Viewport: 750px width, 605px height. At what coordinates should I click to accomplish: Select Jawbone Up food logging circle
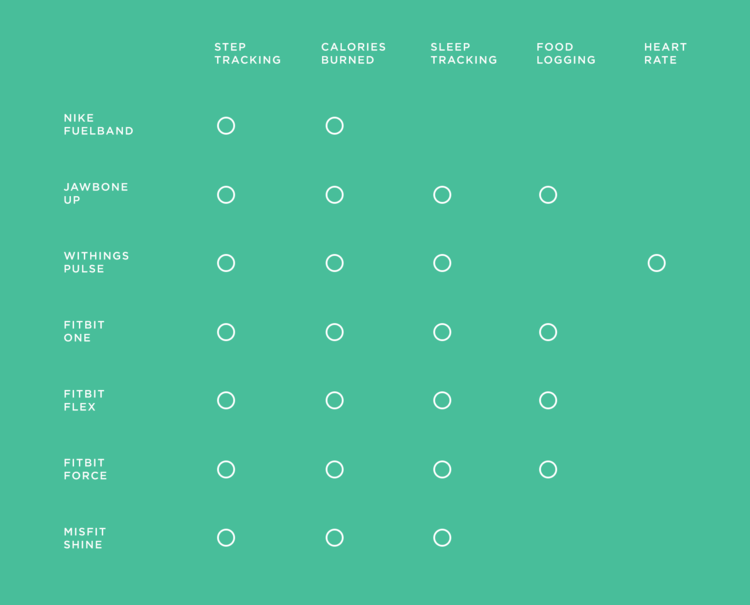coord(548,195)
